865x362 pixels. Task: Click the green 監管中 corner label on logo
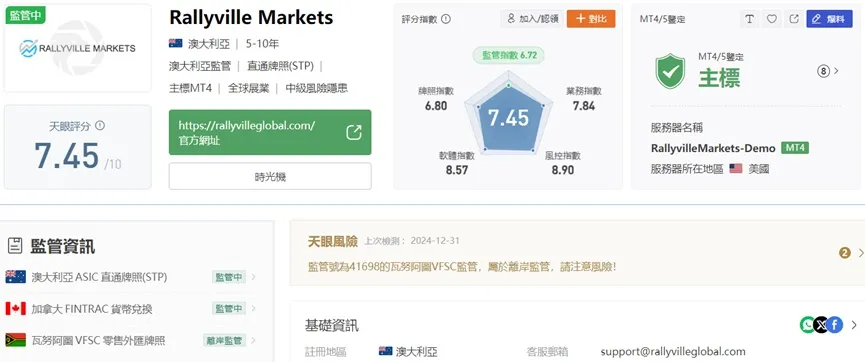[25, 15]
